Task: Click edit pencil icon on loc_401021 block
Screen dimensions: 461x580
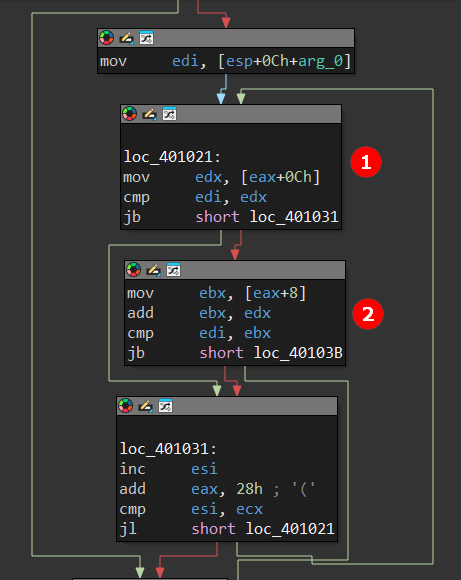Action: [149, 114]
